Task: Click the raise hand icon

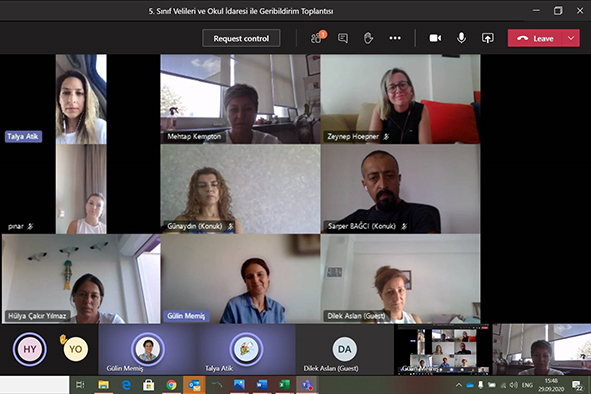Action: (368, 38)
